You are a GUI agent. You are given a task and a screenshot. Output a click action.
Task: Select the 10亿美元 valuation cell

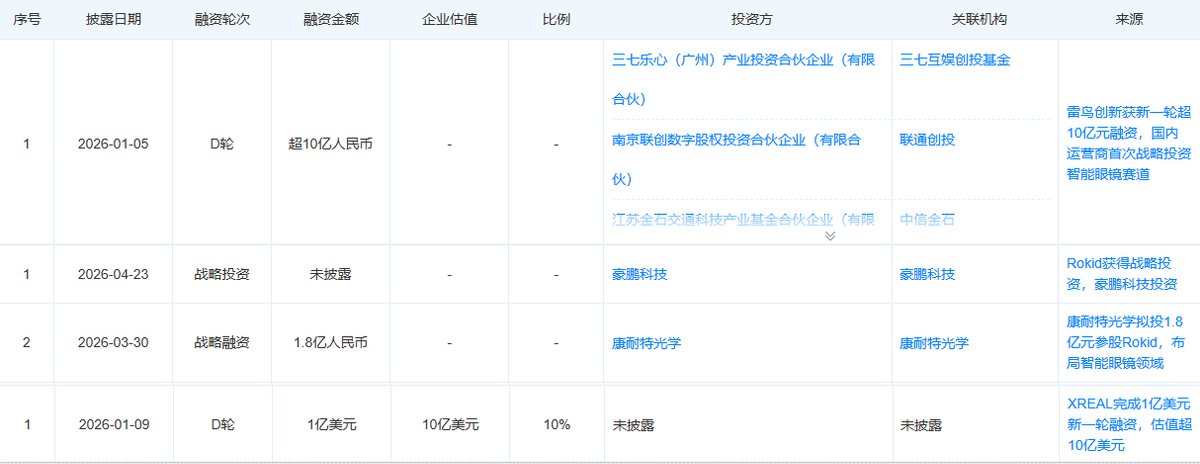tap(450, 424)
